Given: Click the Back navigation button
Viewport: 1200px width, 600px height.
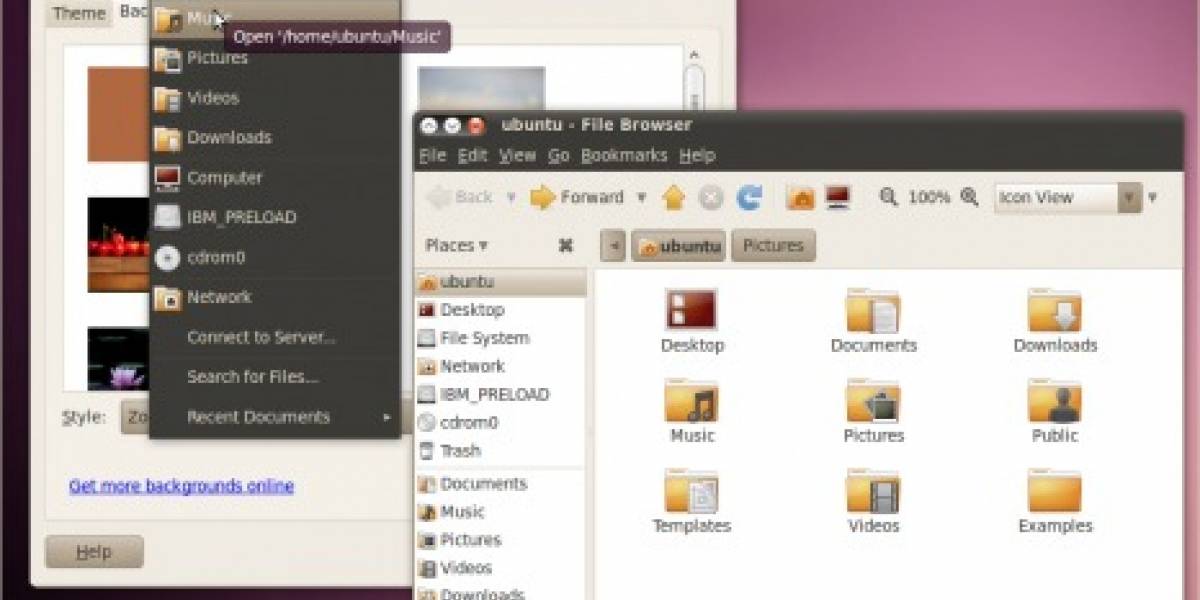Looking at the screenshot, I should (x=462, y=198).
